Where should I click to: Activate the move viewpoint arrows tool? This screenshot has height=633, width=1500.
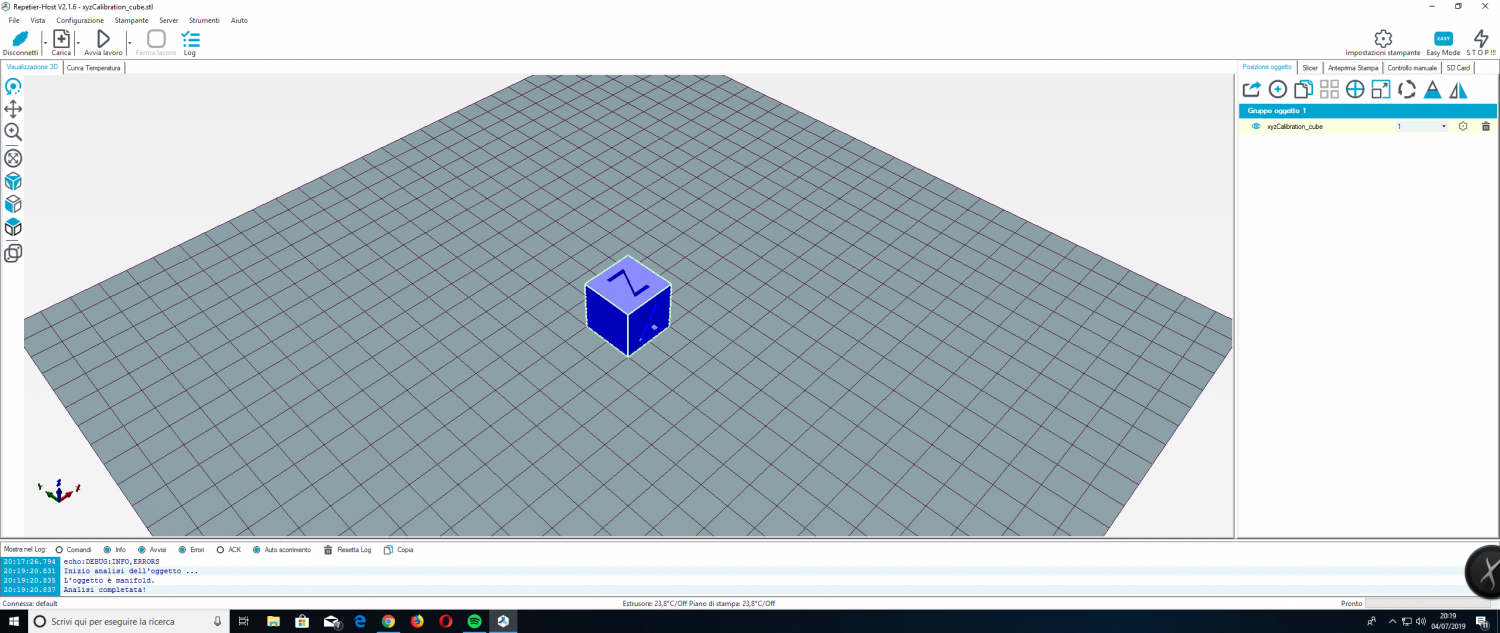(x=13, y=109)
